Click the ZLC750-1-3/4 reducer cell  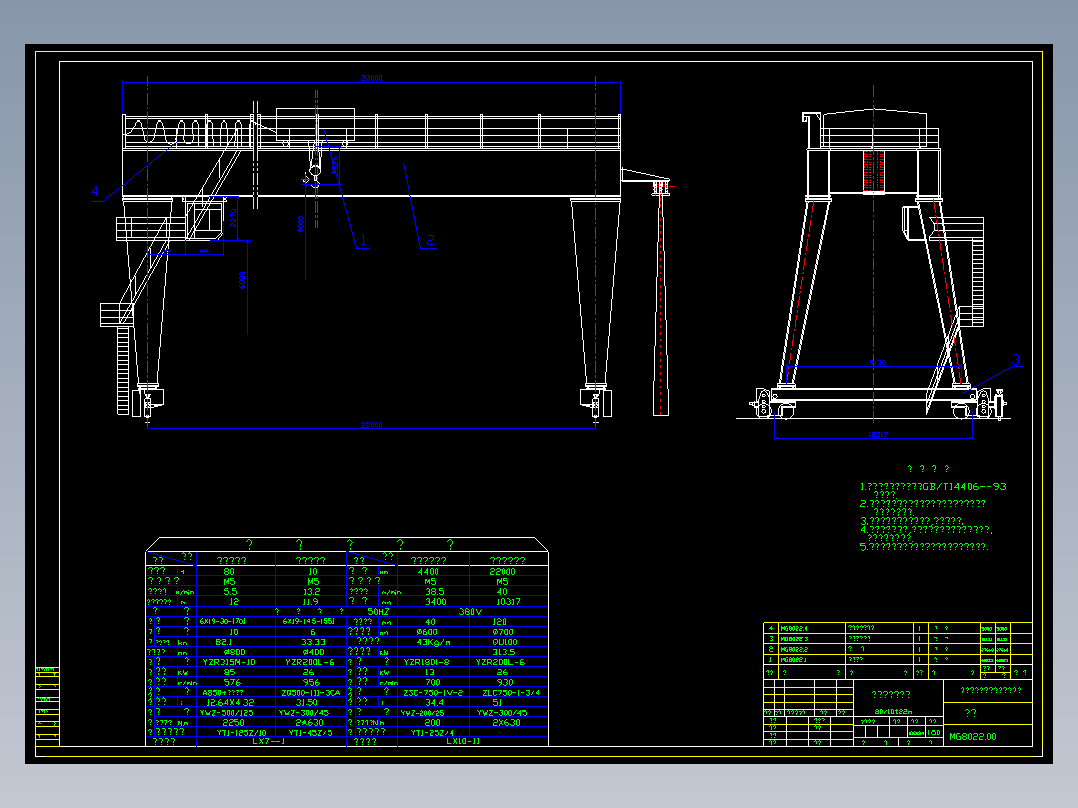click(x=511, y=692)
